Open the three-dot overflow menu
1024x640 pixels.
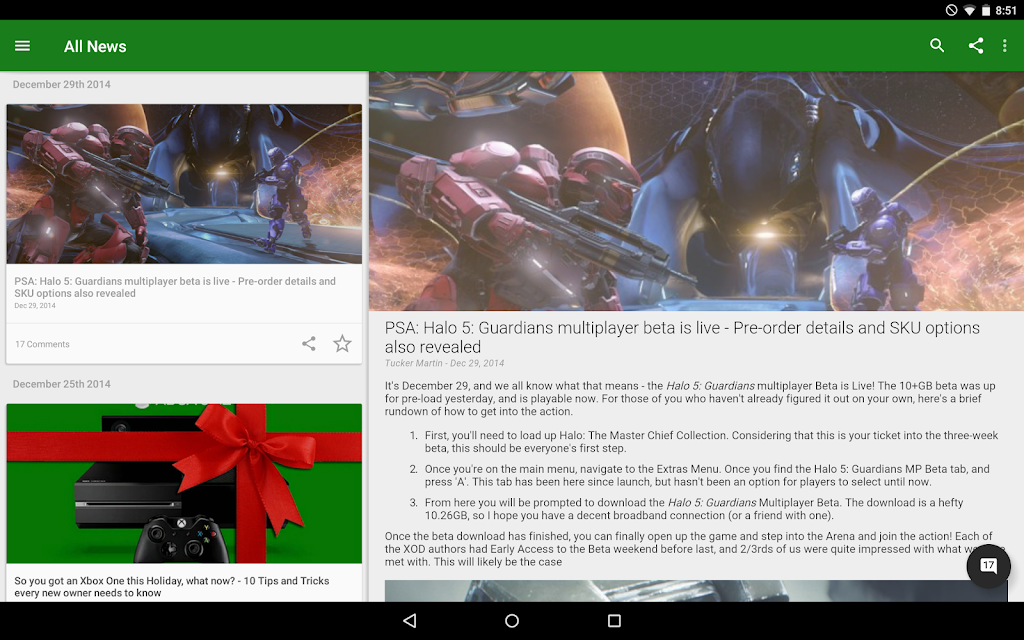(1004, 45)
